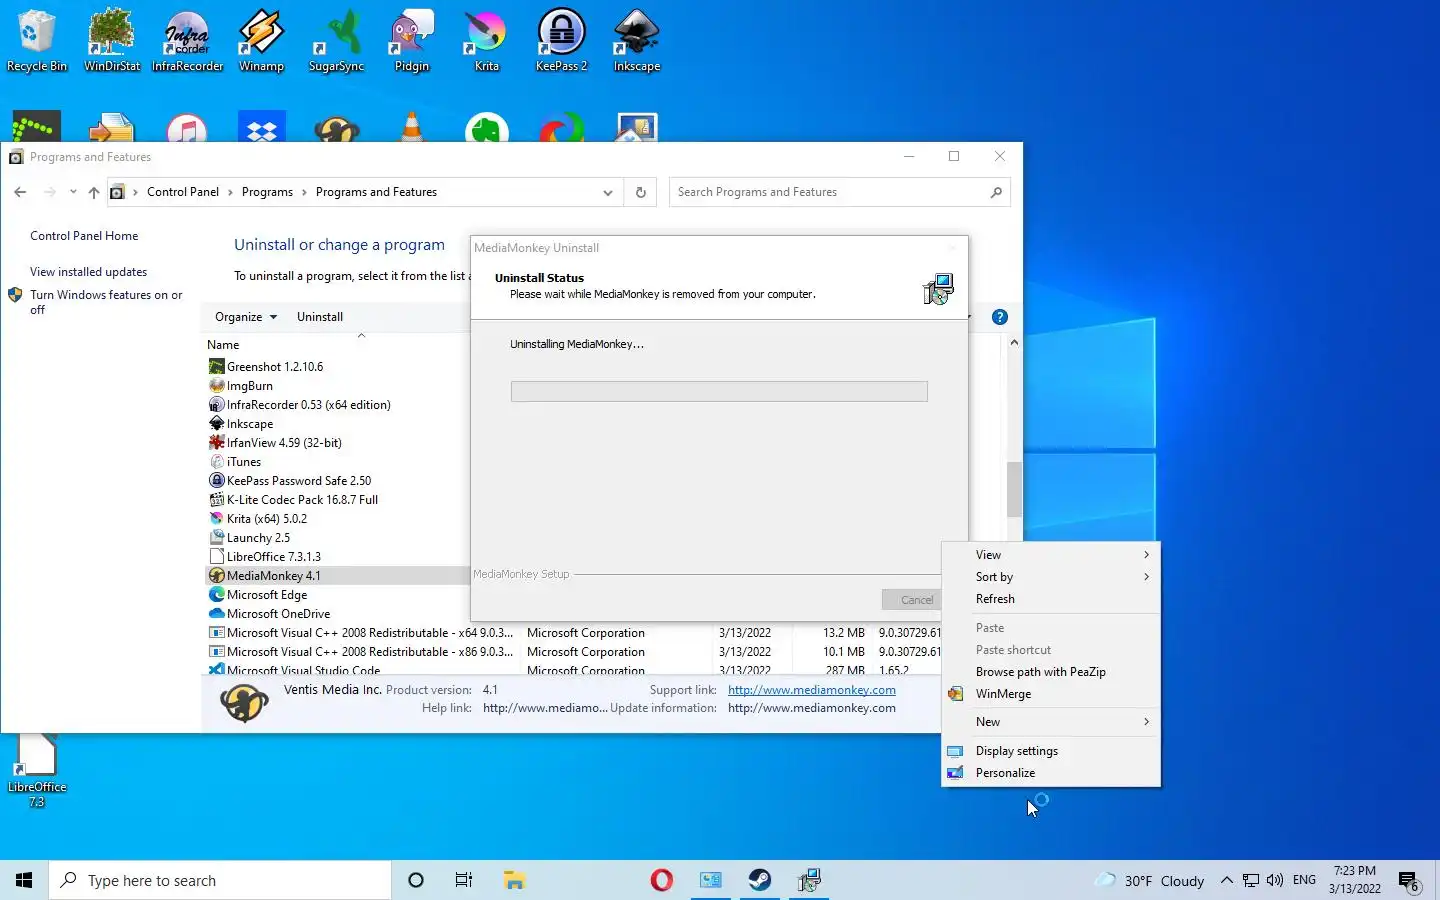Image resolution: width=1440 pixels, height=900 pixels.
Task: Select the Krita desktop shortcut
Action: point(486,41)
